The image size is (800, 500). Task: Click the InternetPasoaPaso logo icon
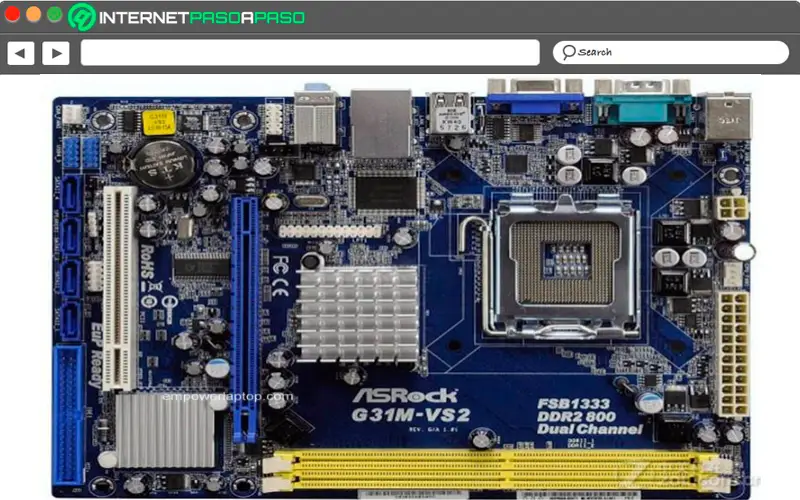point(82,17)
